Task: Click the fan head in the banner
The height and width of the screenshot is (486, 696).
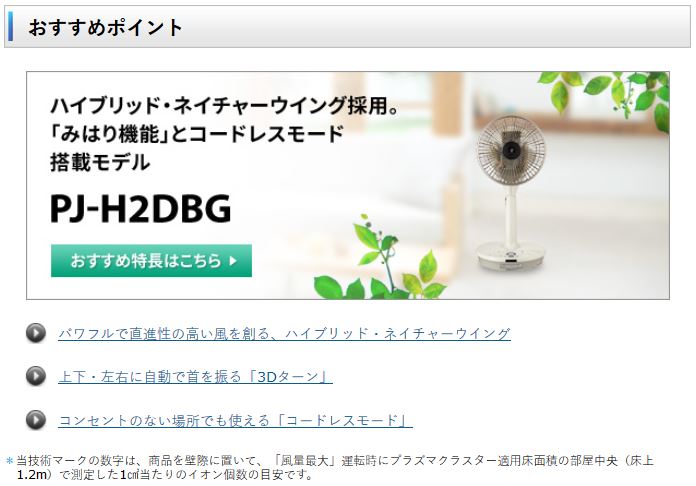Action: click(x=511, y=150)
